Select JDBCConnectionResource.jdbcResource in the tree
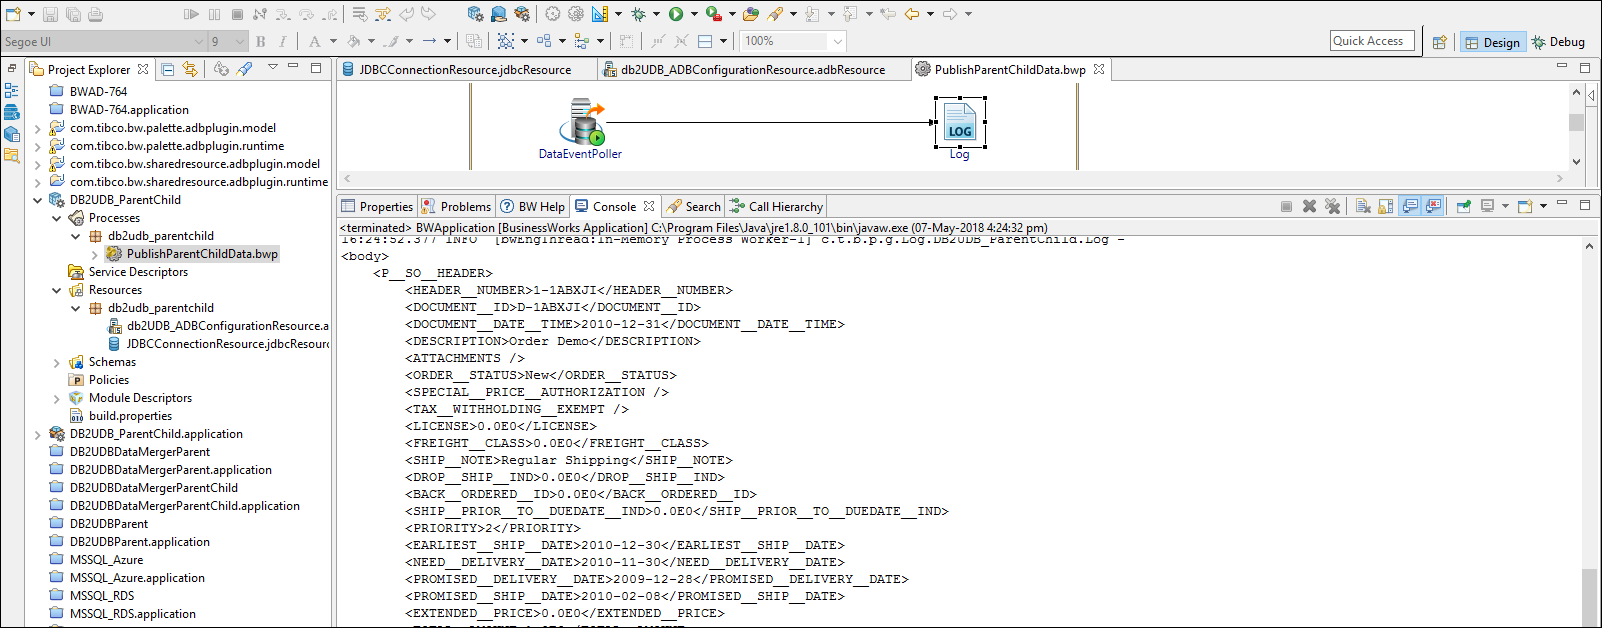1602x628 pixels. point(227,344)
